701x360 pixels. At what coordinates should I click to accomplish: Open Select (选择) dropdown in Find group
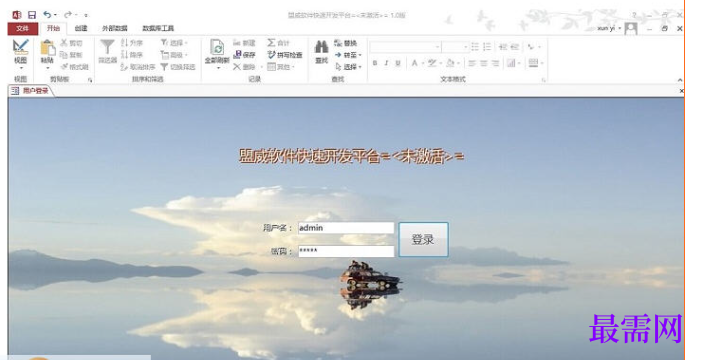click(348, 67)
